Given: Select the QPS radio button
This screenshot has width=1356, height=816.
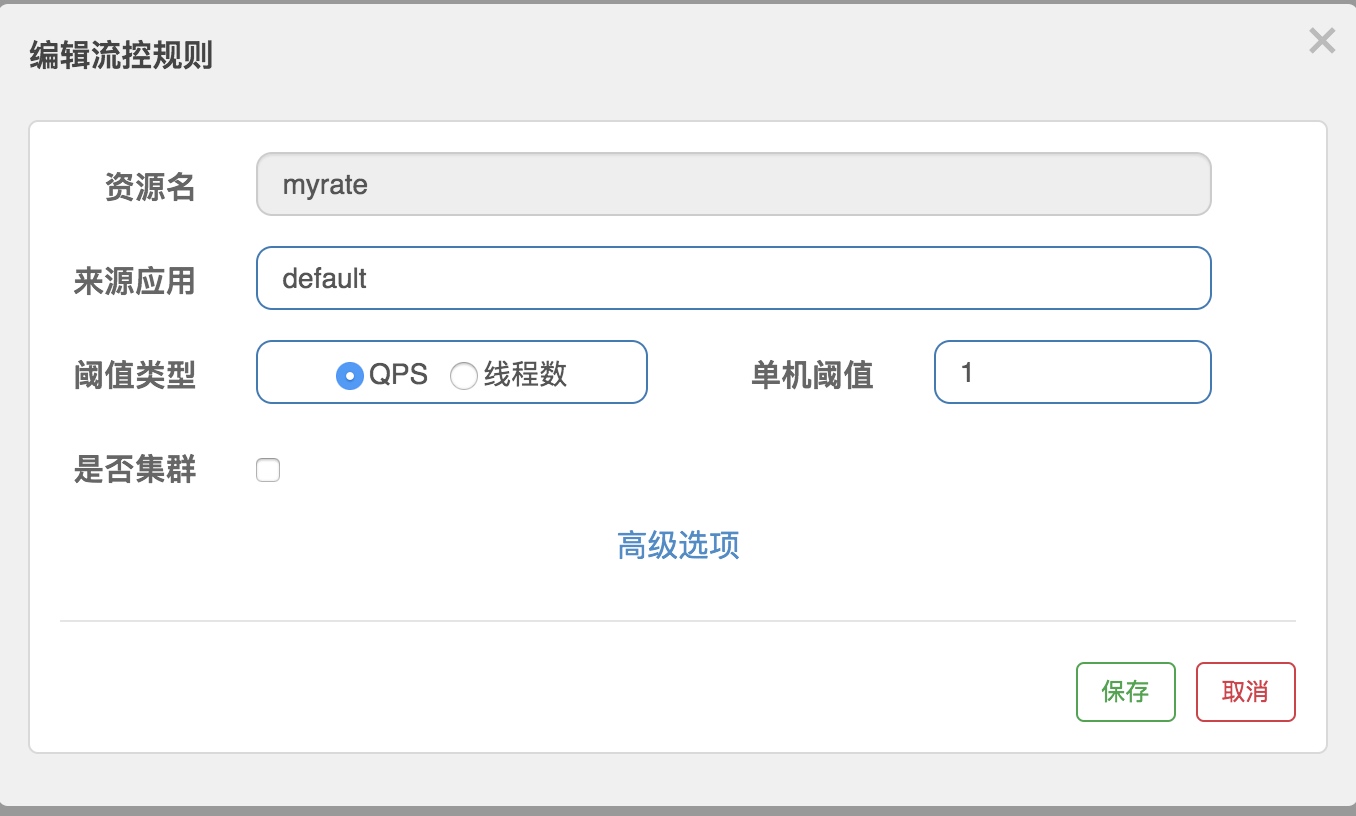Looking at the screenshot, I should (x=349, y=375).
